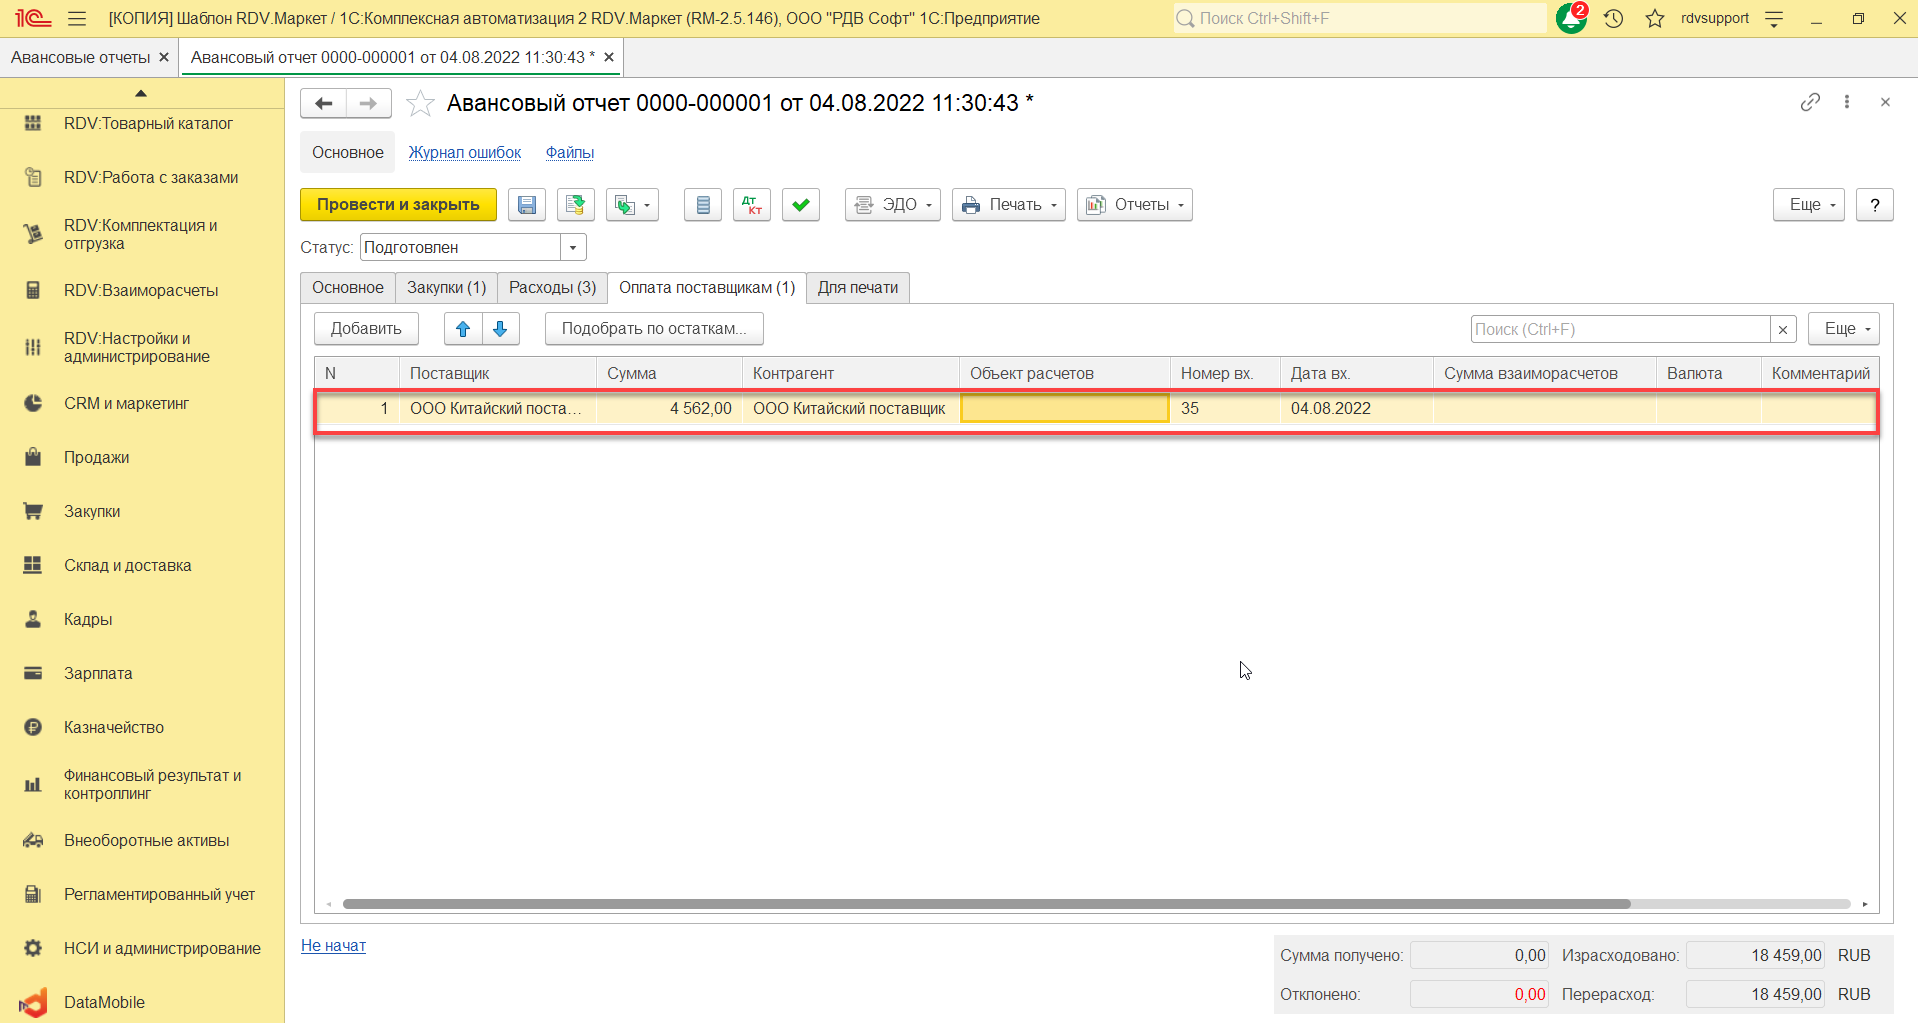Add the document to favorites with the star
Screen dimensions: 1918x1023
[x=421, y=103]
